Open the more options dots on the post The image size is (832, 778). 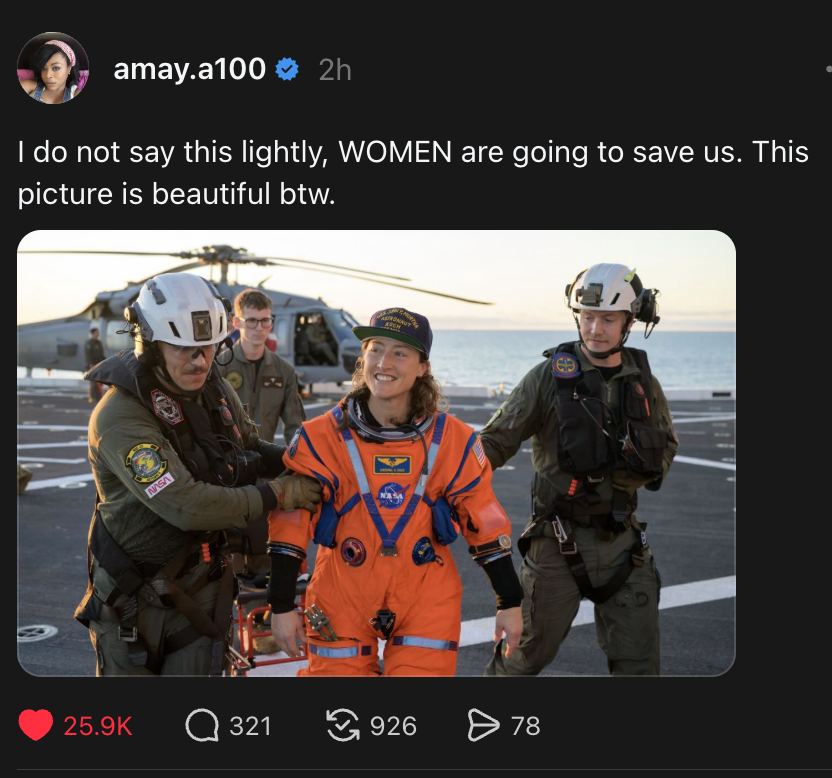click(827, 69)
